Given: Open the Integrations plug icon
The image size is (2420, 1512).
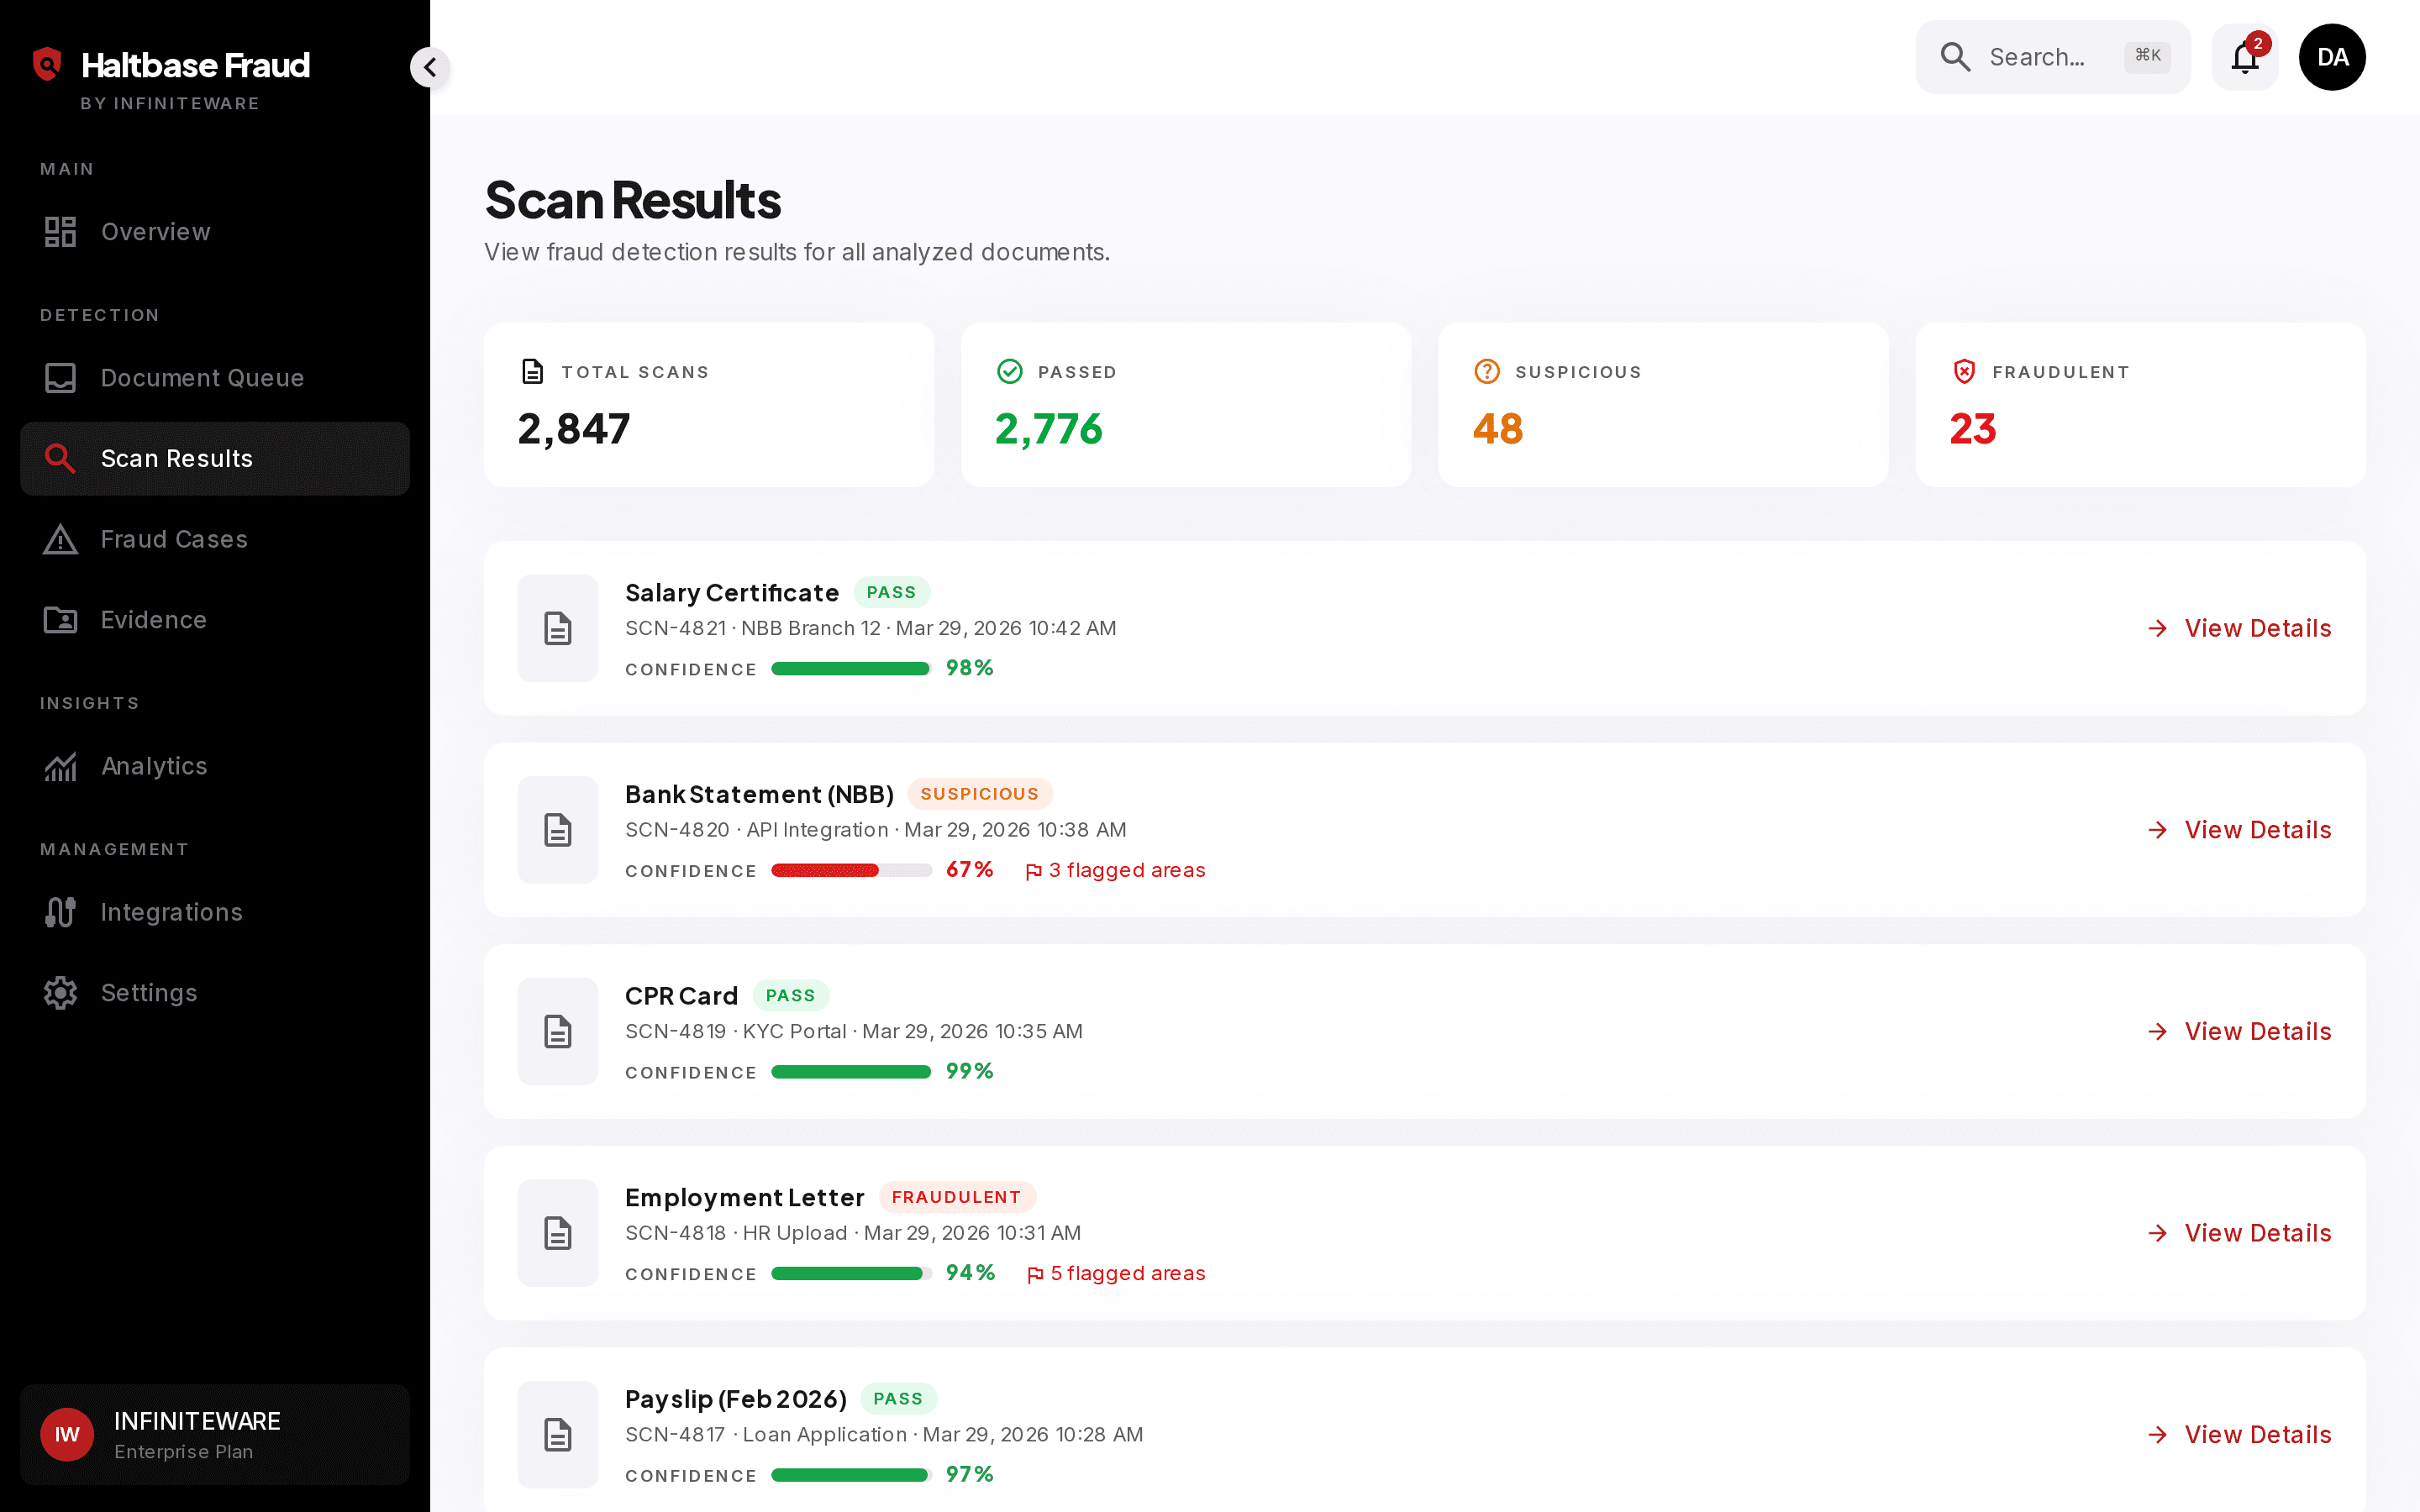Looking at the screenshot, I should [60, 912].
